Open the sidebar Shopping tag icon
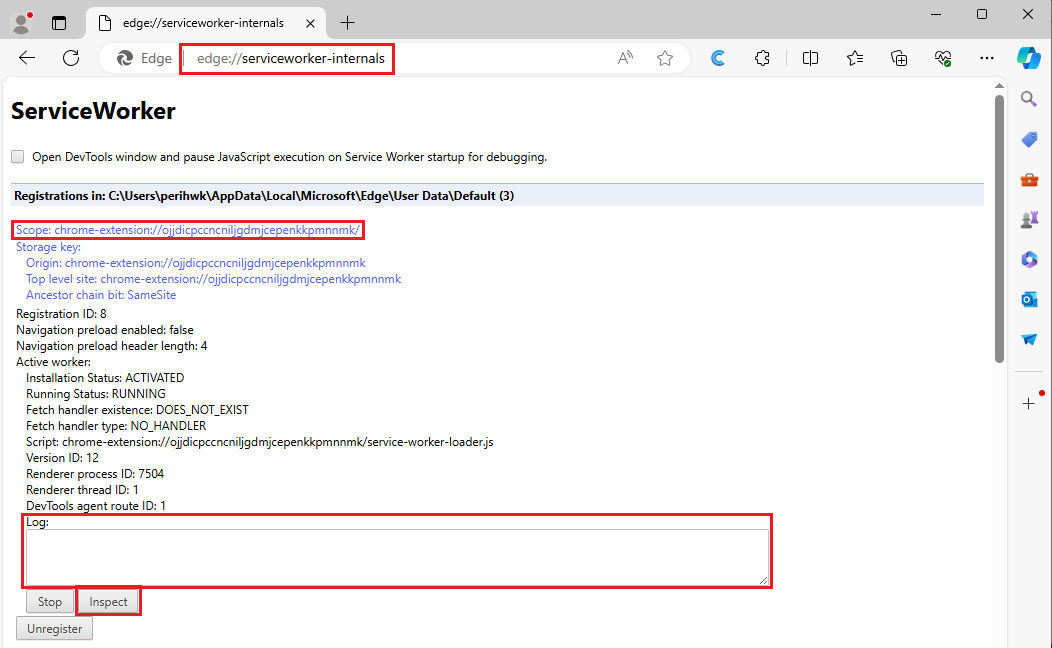The height and width of the screenshot is (648, 1052). tap(1029, 140)
